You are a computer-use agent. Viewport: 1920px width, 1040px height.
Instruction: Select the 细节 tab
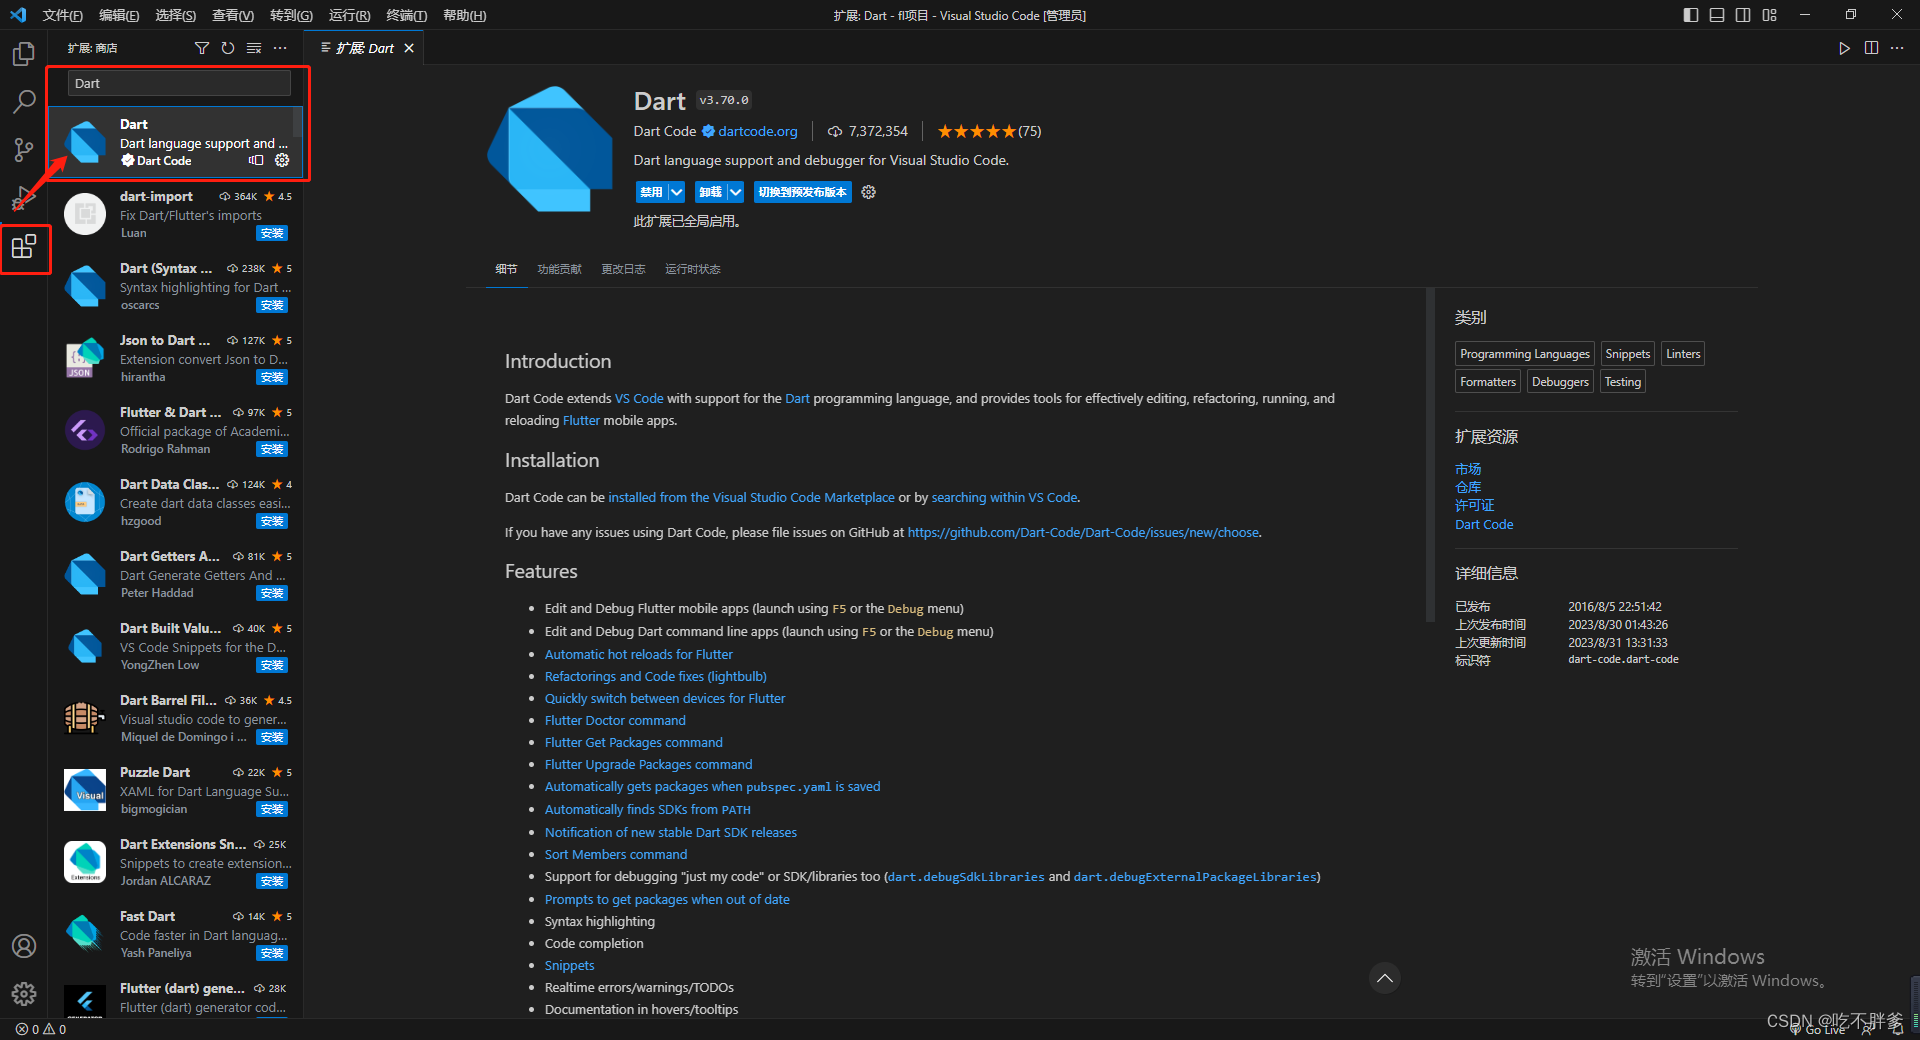pos(506,269)
